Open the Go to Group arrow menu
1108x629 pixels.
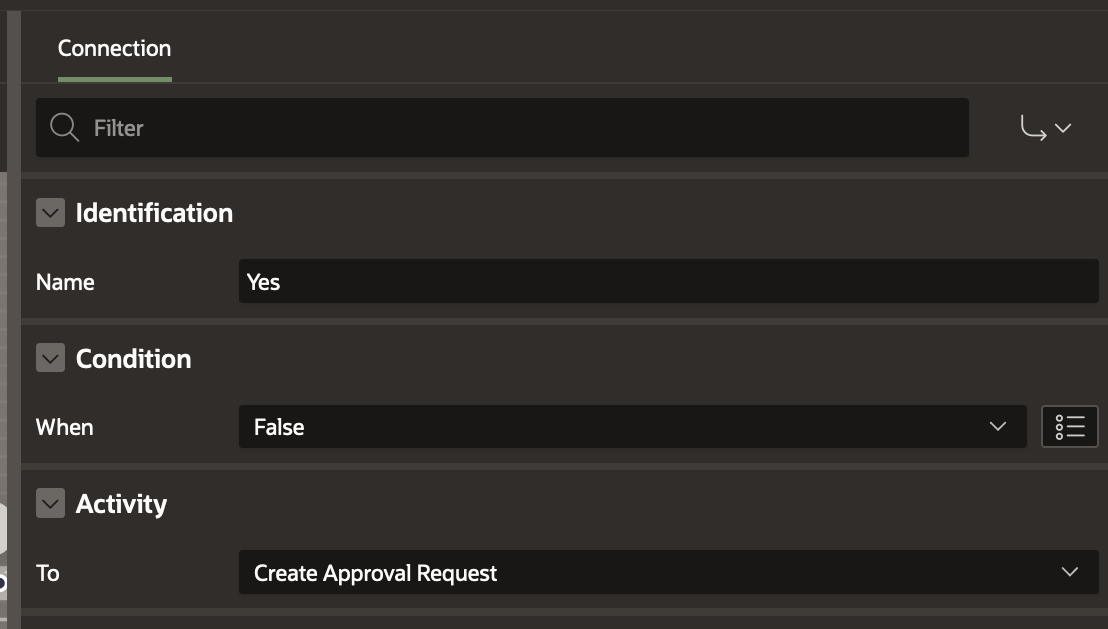coord(1045,128)
